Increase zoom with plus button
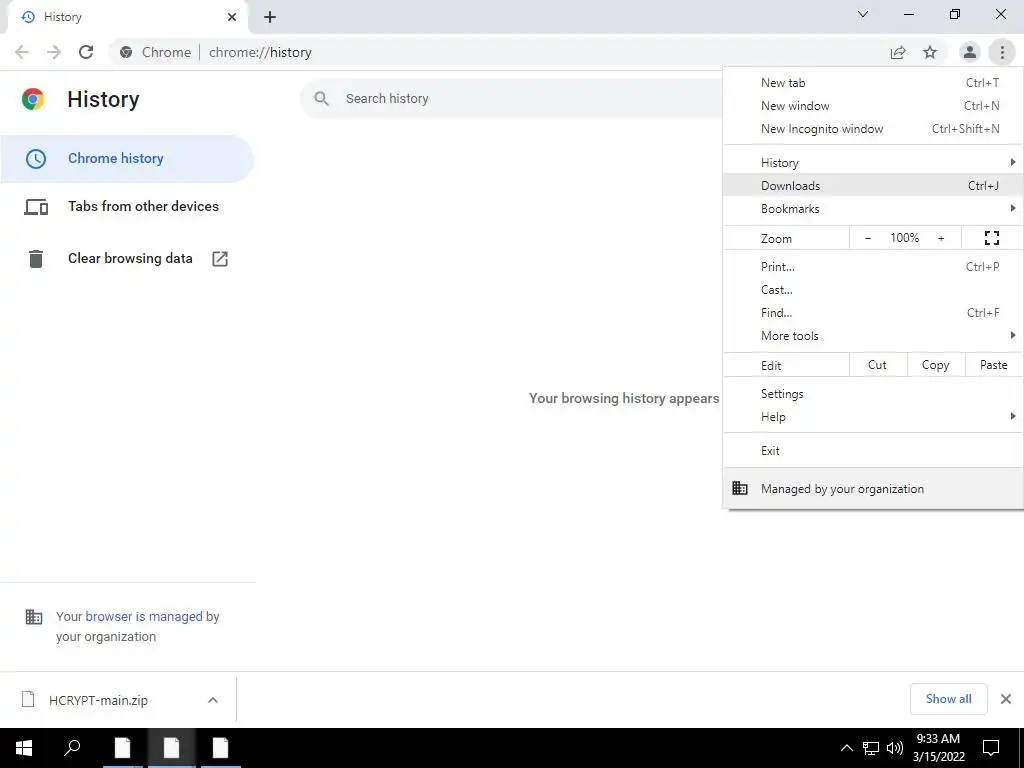Image resolution: width=1024 pixels, height=768 pixels. pos(941,238)
